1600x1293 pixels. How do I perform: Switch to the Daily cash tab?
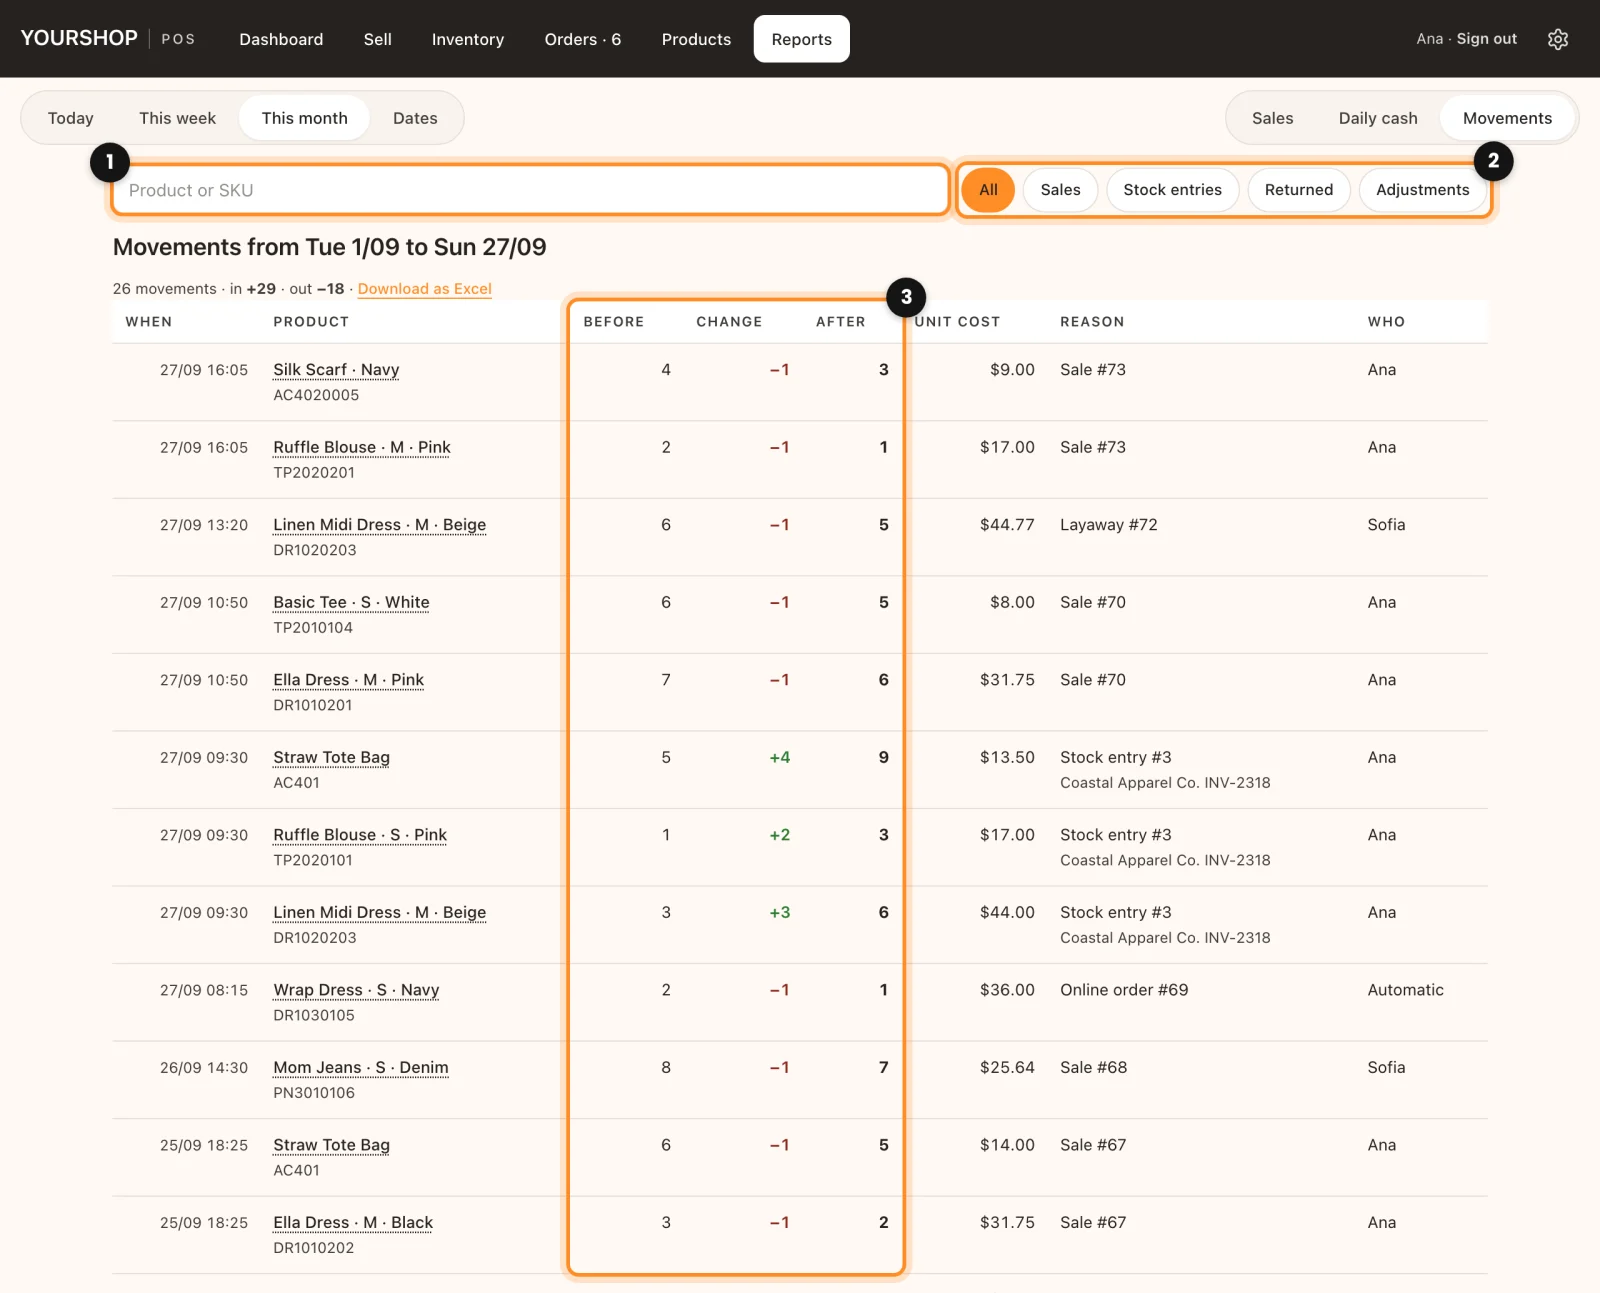coord(1378,118)
